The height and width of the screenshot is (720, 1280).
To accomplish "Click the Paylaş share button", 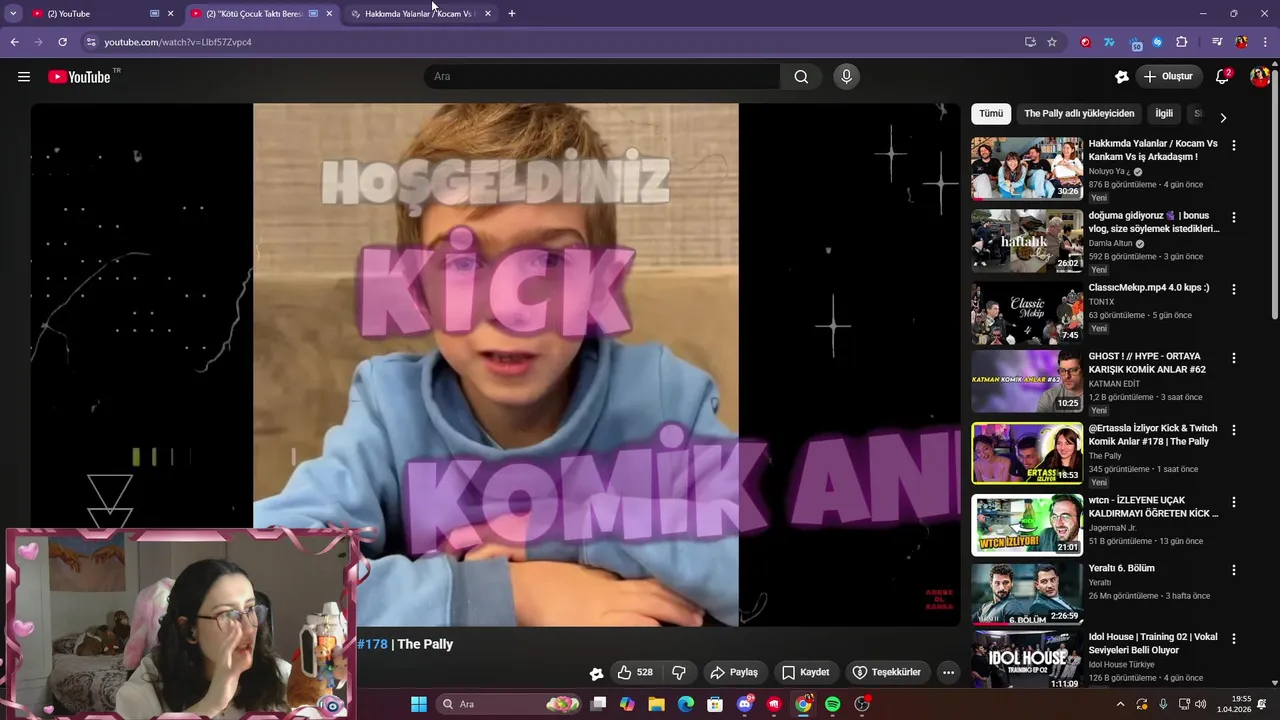I will pyautogui.click(x=734, y=673).
